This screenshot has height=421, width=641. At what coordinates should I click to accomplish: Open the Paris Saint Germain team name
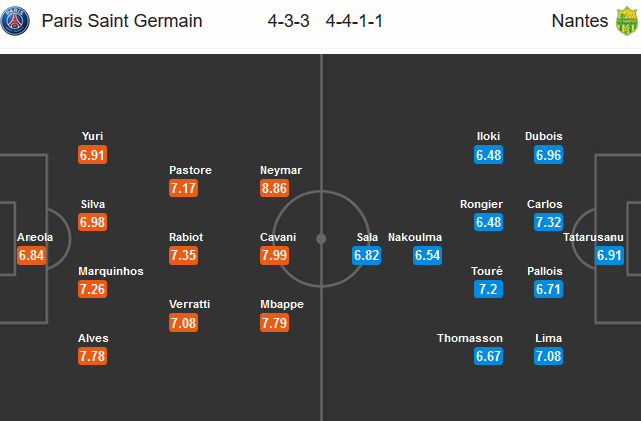click(122, 21)
